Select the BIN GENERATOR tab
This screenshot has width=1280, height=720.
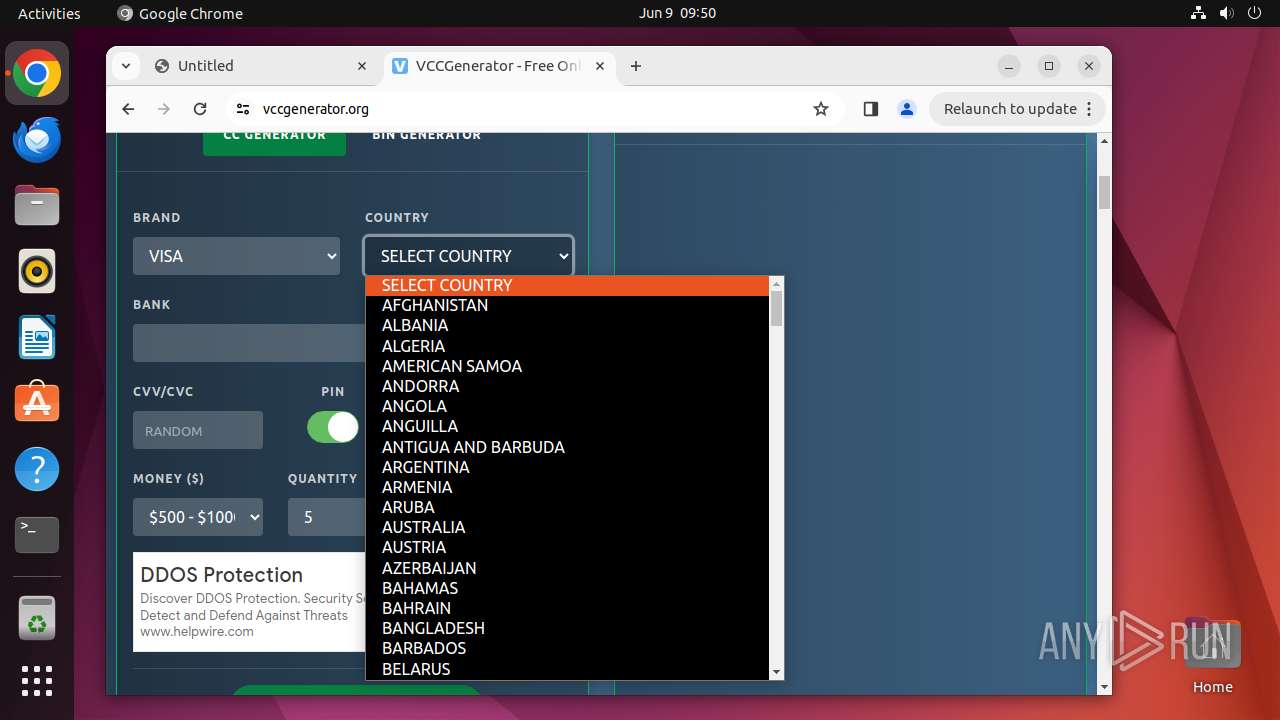pyautogui.click(x=427, y=136)
